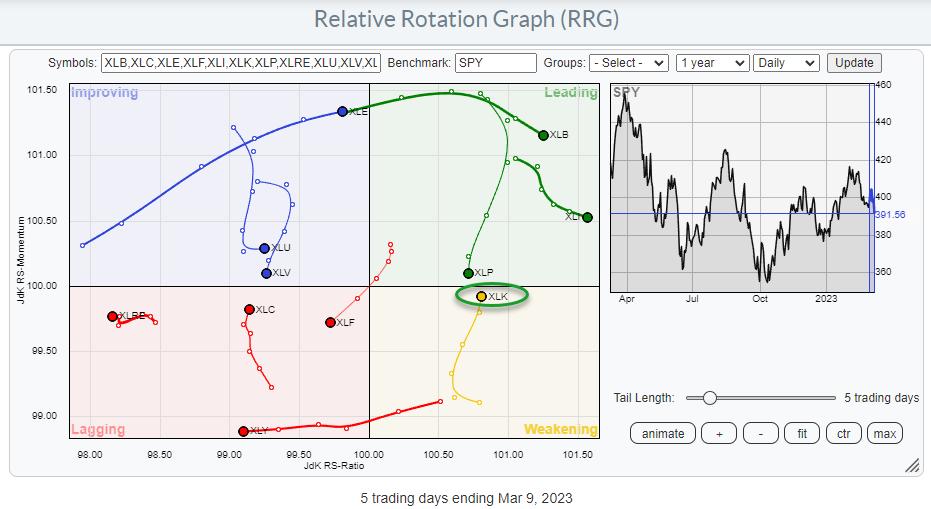Click the XLE data point marker
This screenshot has height=509, width=931.
click(342, 112)
